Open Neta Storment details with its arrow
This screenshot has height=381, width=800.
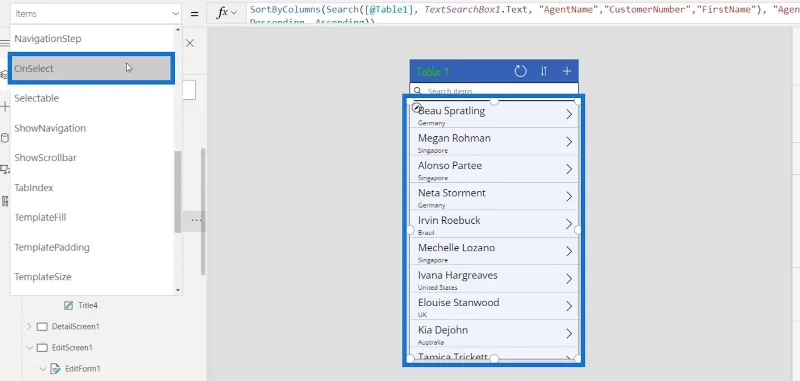(569, 197)
